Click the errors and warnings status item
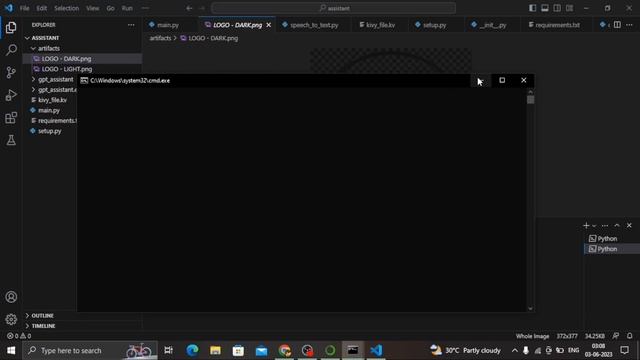Screen dimensions: 640x360 pyautogui.click(x=19, y=336)
